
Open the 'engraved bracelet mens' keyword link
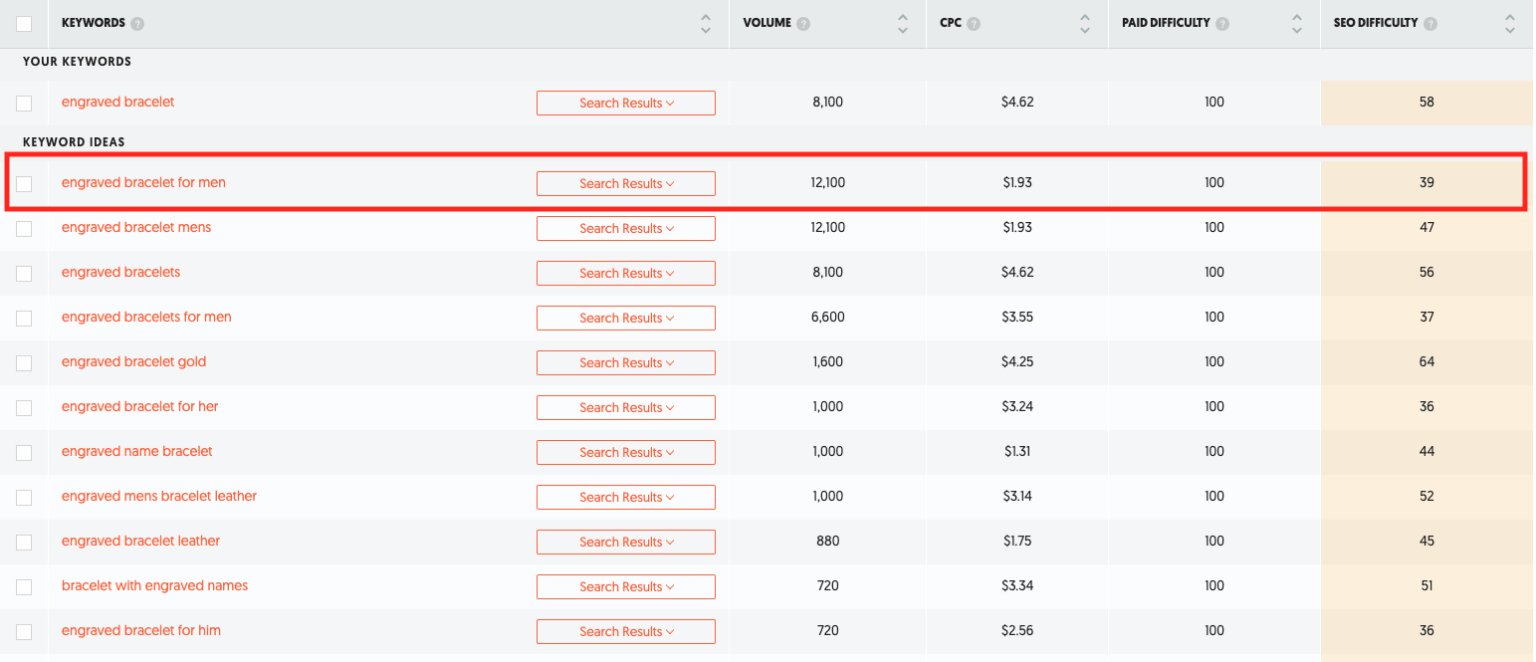pos(136,227)
